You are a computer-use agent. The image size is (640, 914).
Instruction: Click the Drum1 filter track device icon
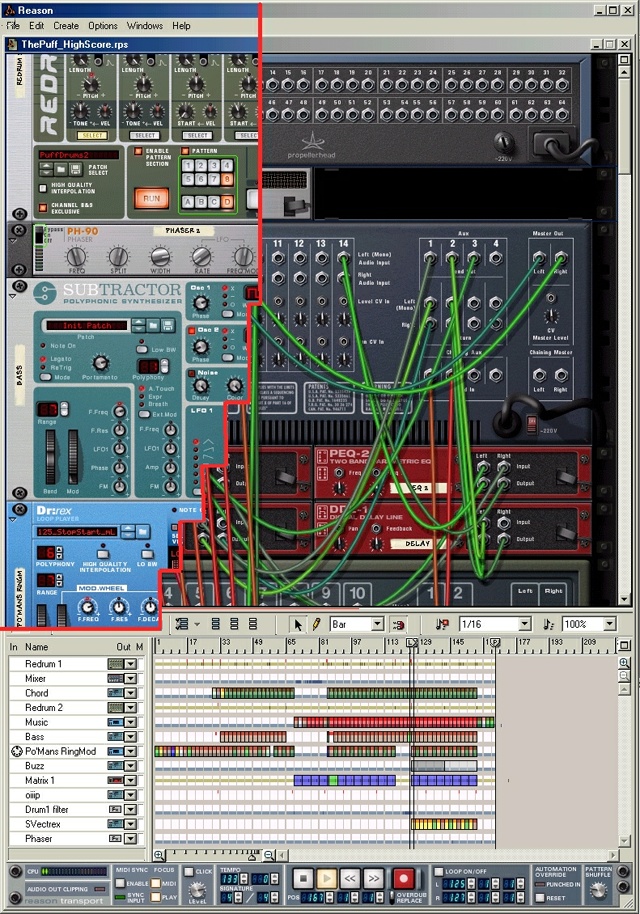[115, 810]
